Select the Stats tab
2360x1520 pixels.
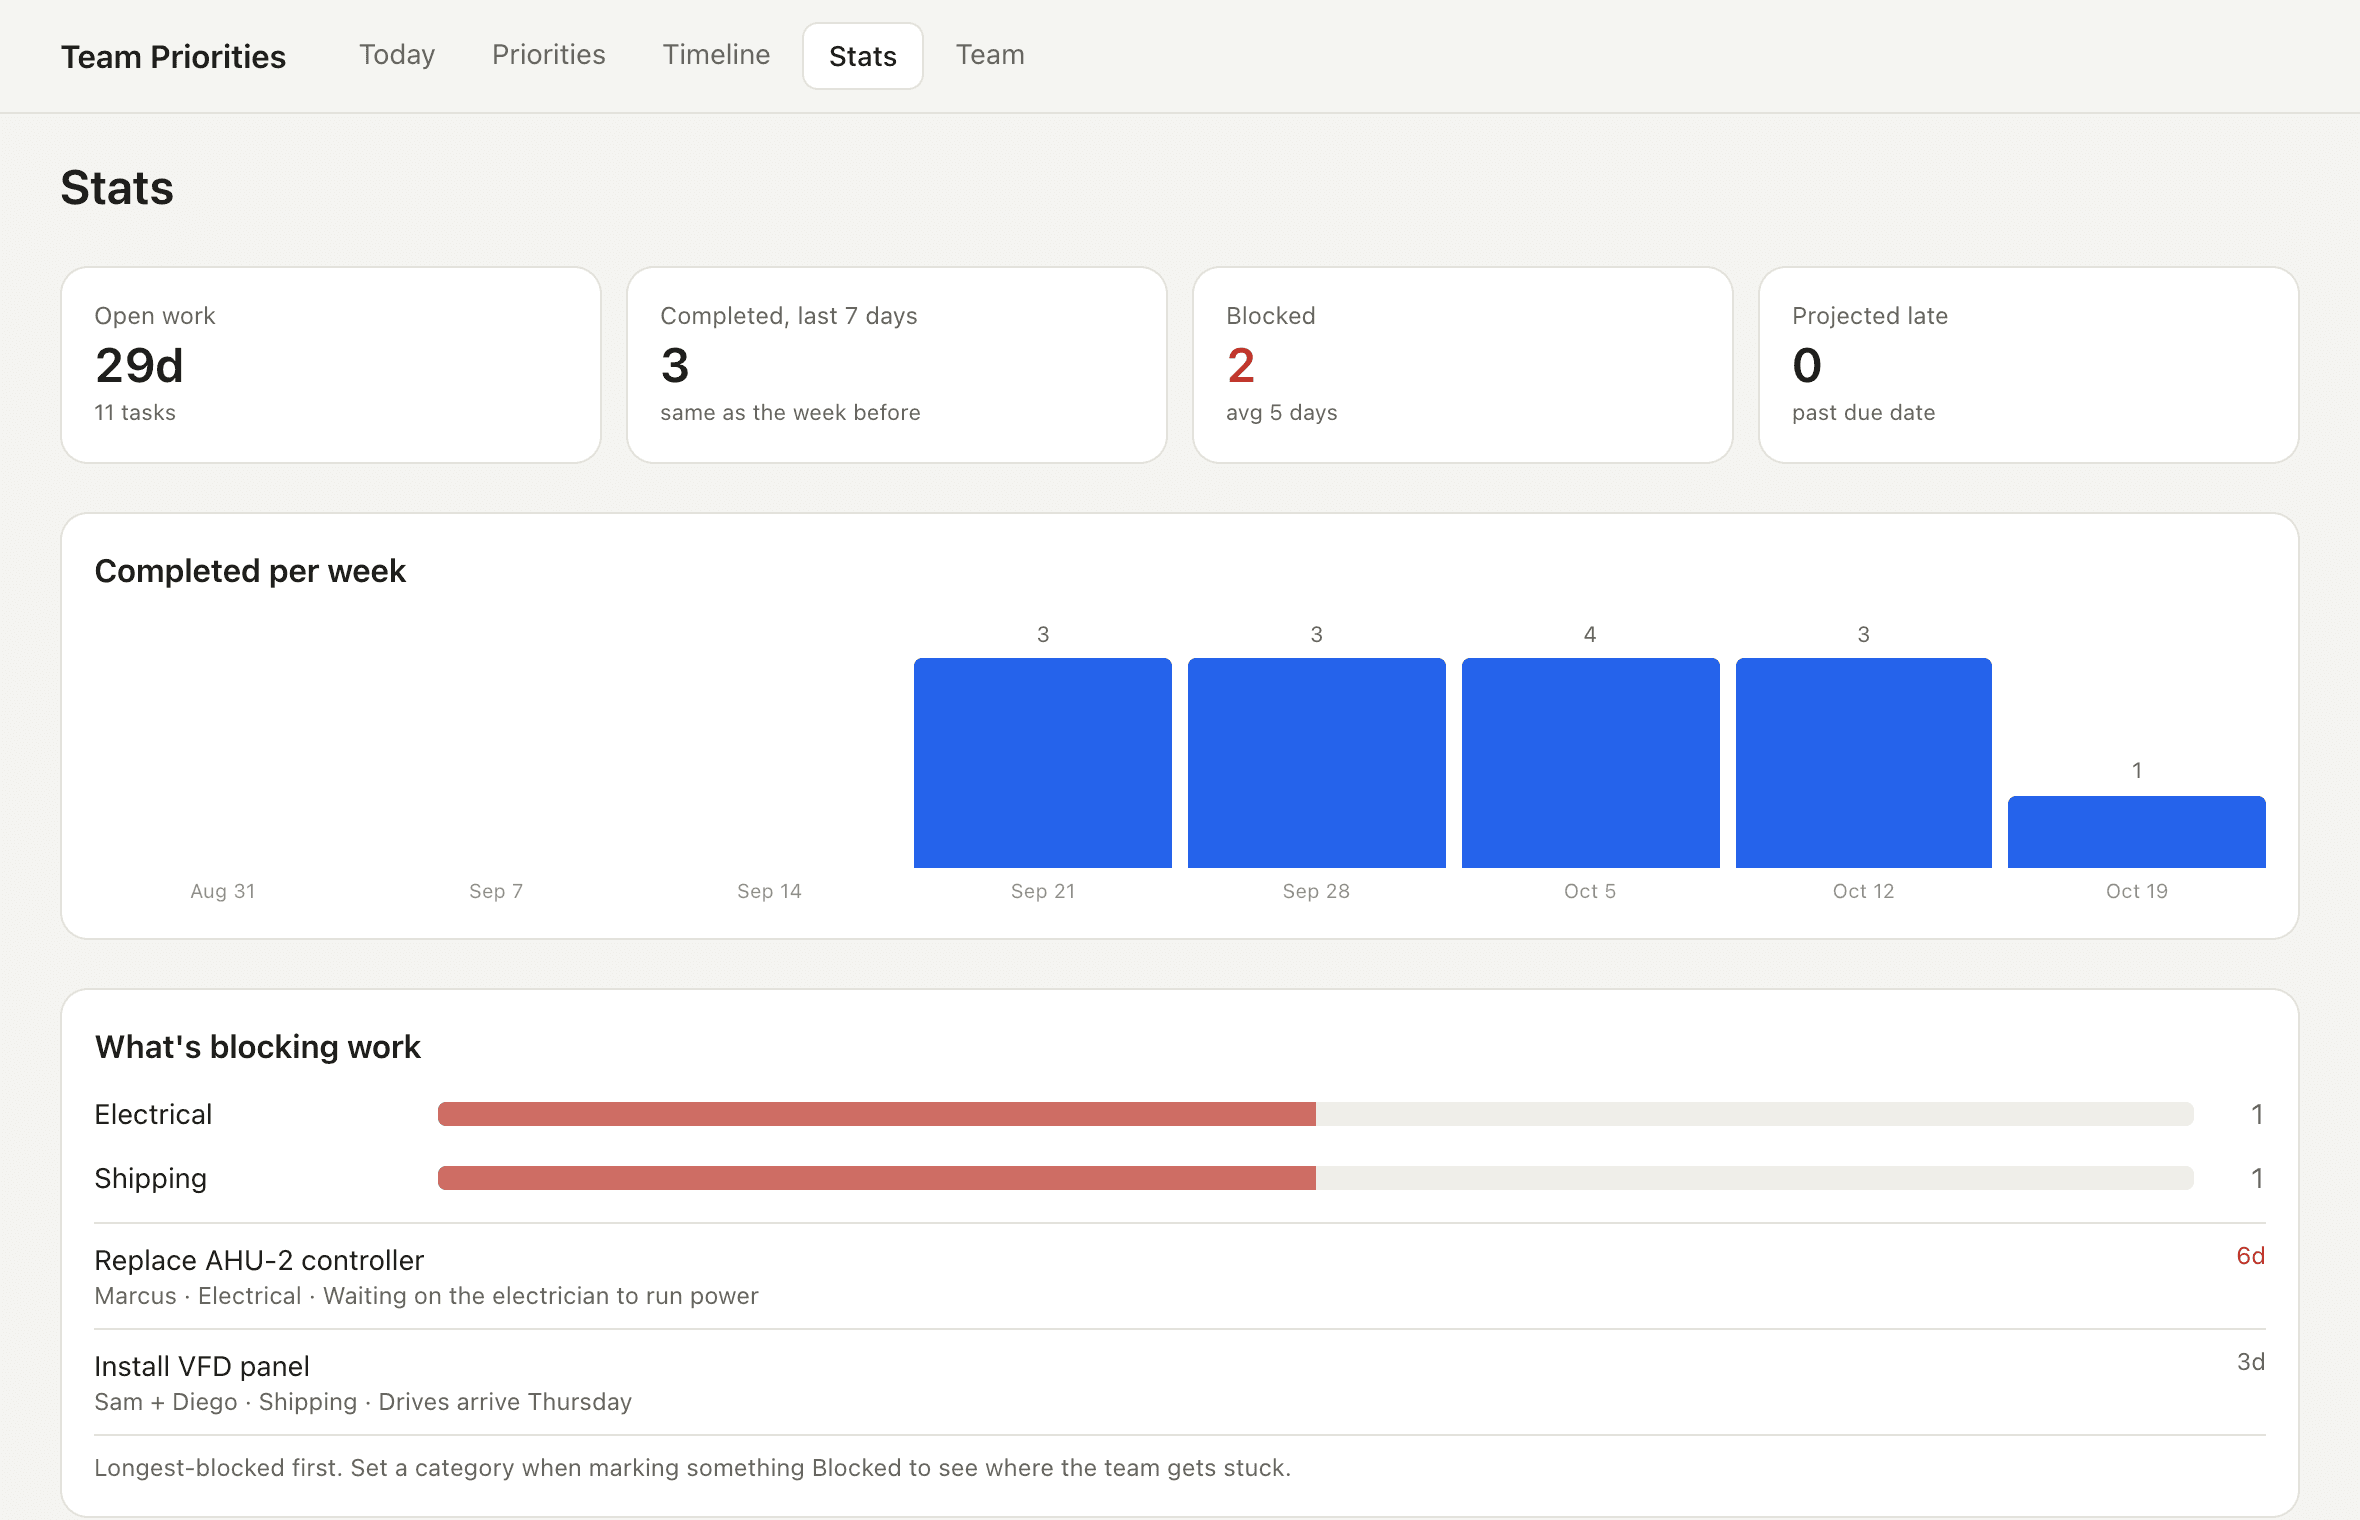coord(862,56)
